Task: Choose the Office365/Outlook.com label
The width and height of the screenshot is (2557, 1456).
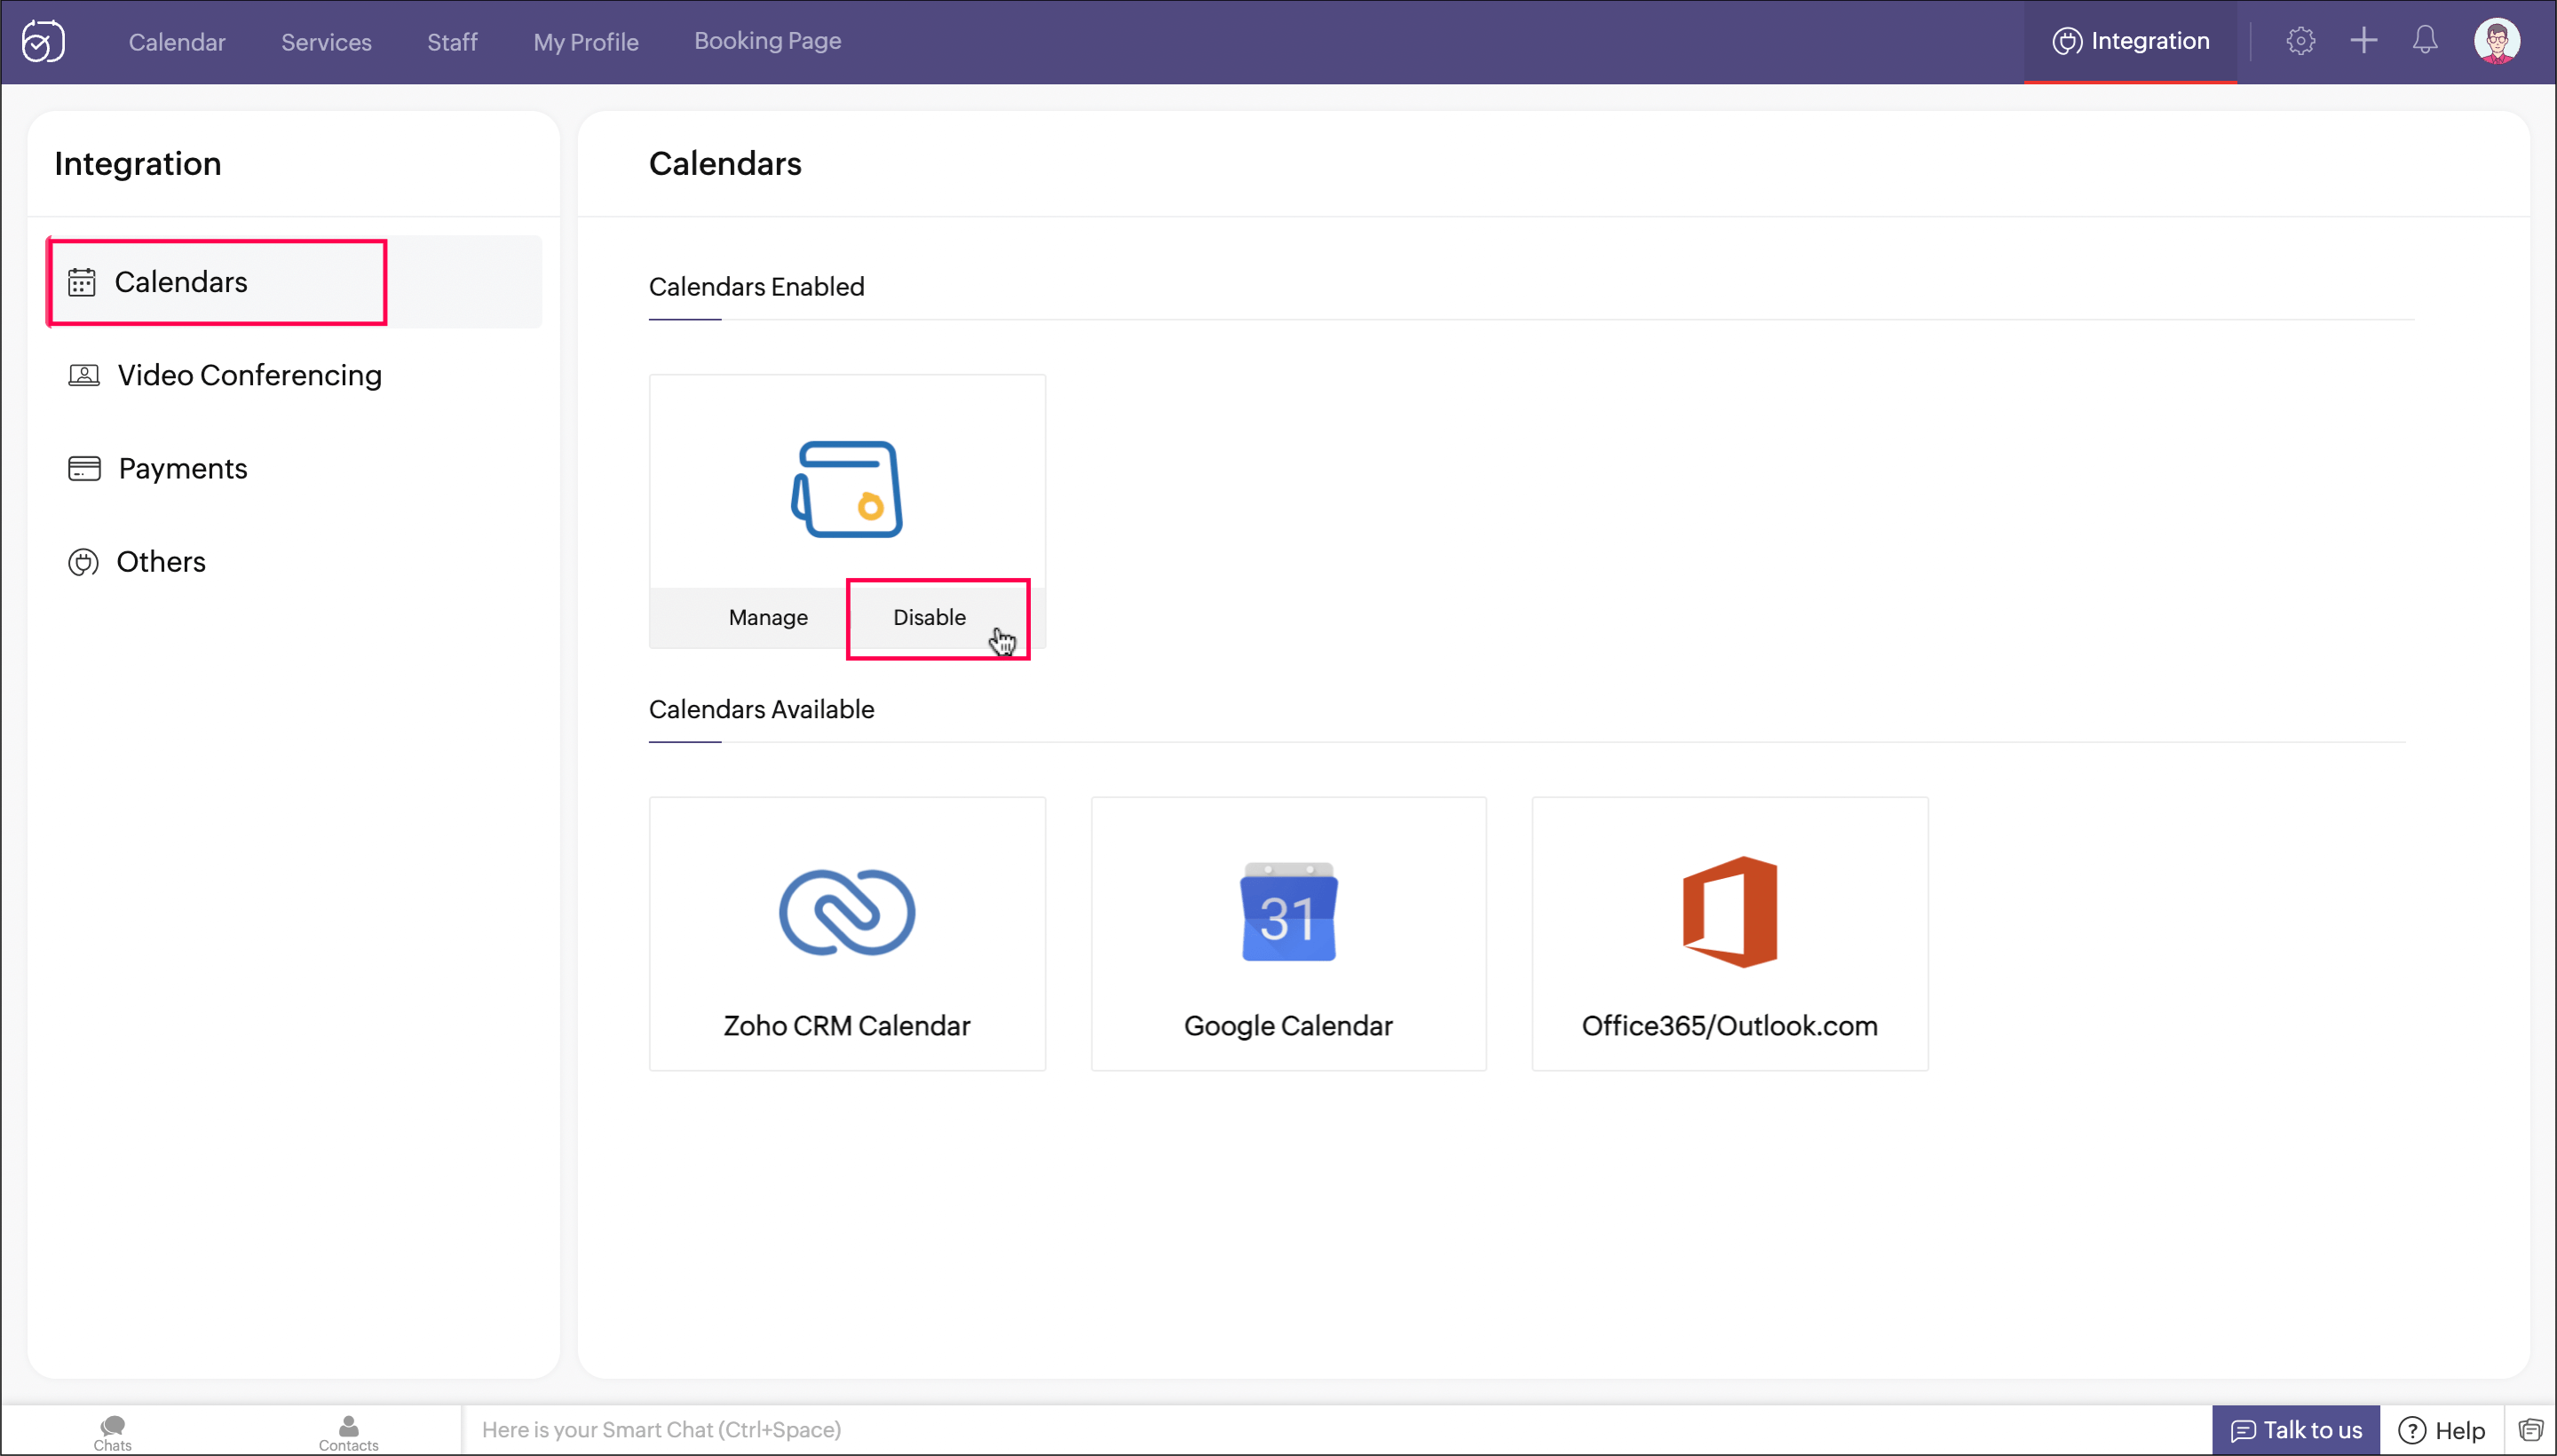Action: click(1729, 1026)
